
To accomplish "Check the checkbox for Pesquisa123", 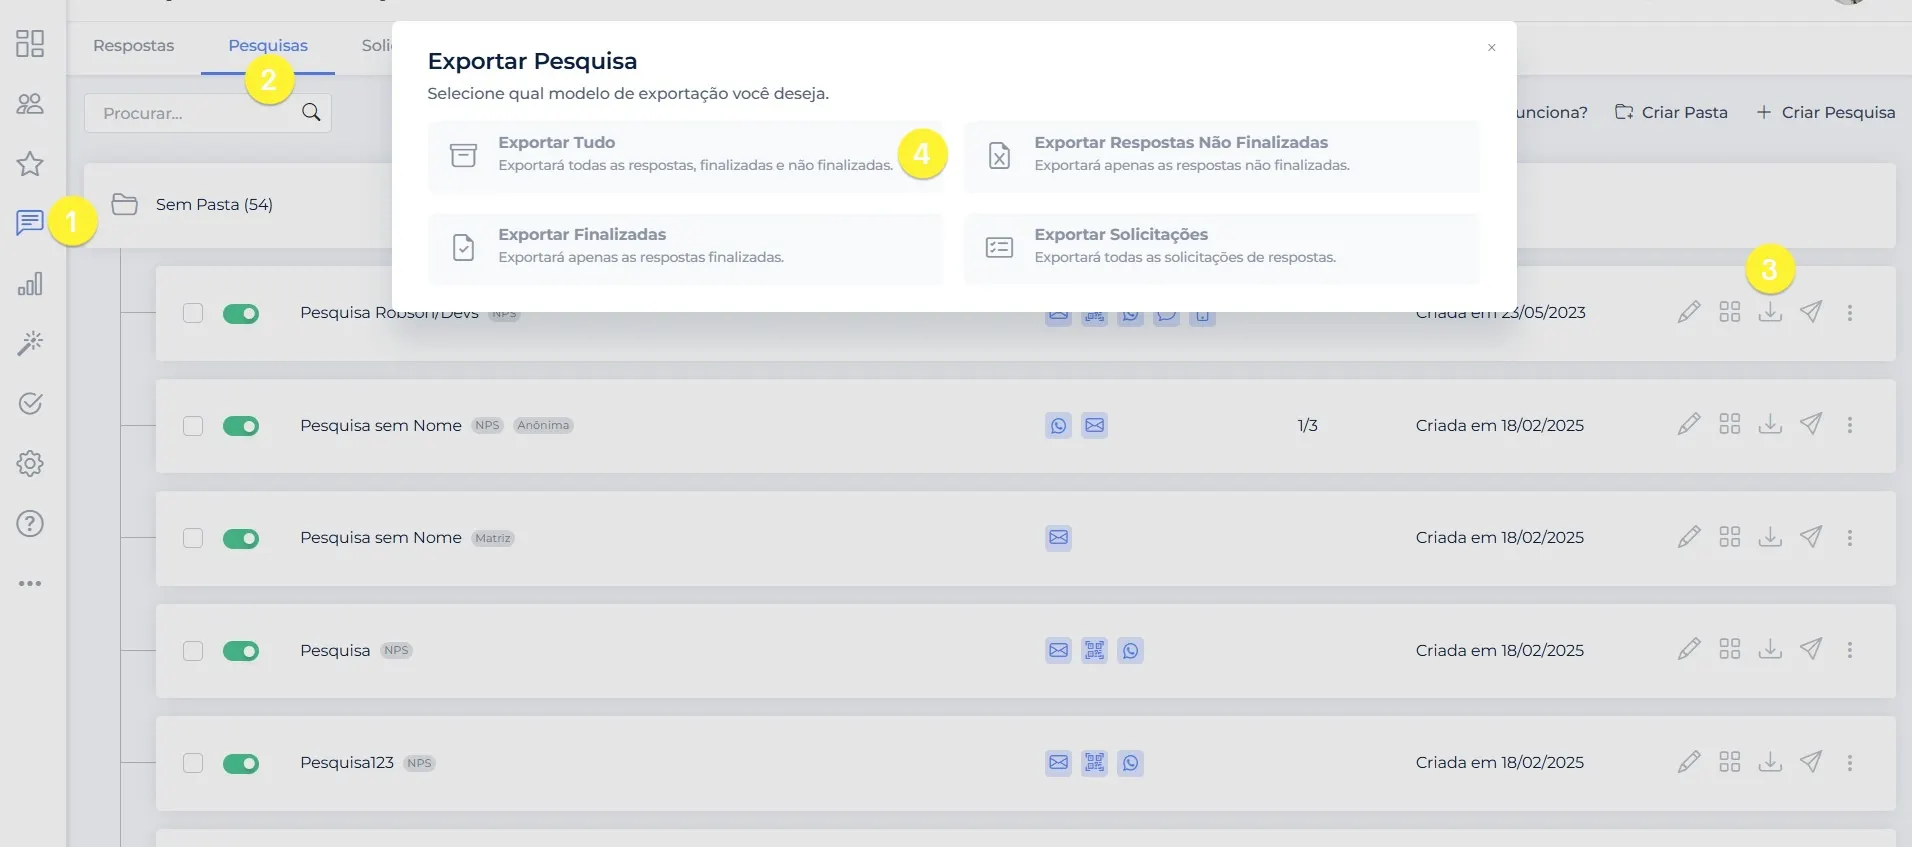I will pos(193,763).
